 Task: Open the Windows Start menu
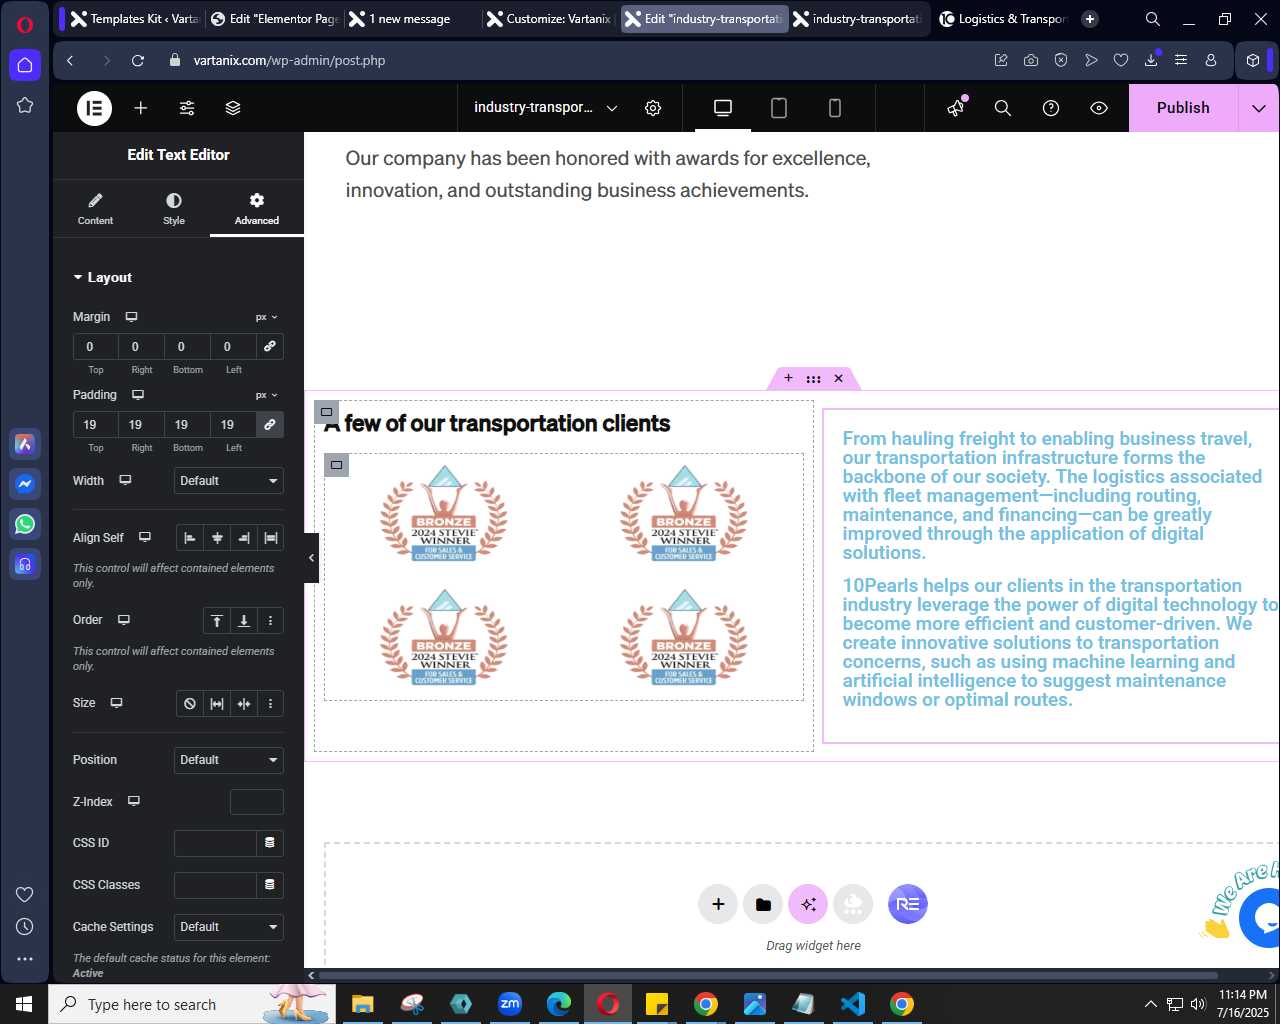[x=24, y=1004]
